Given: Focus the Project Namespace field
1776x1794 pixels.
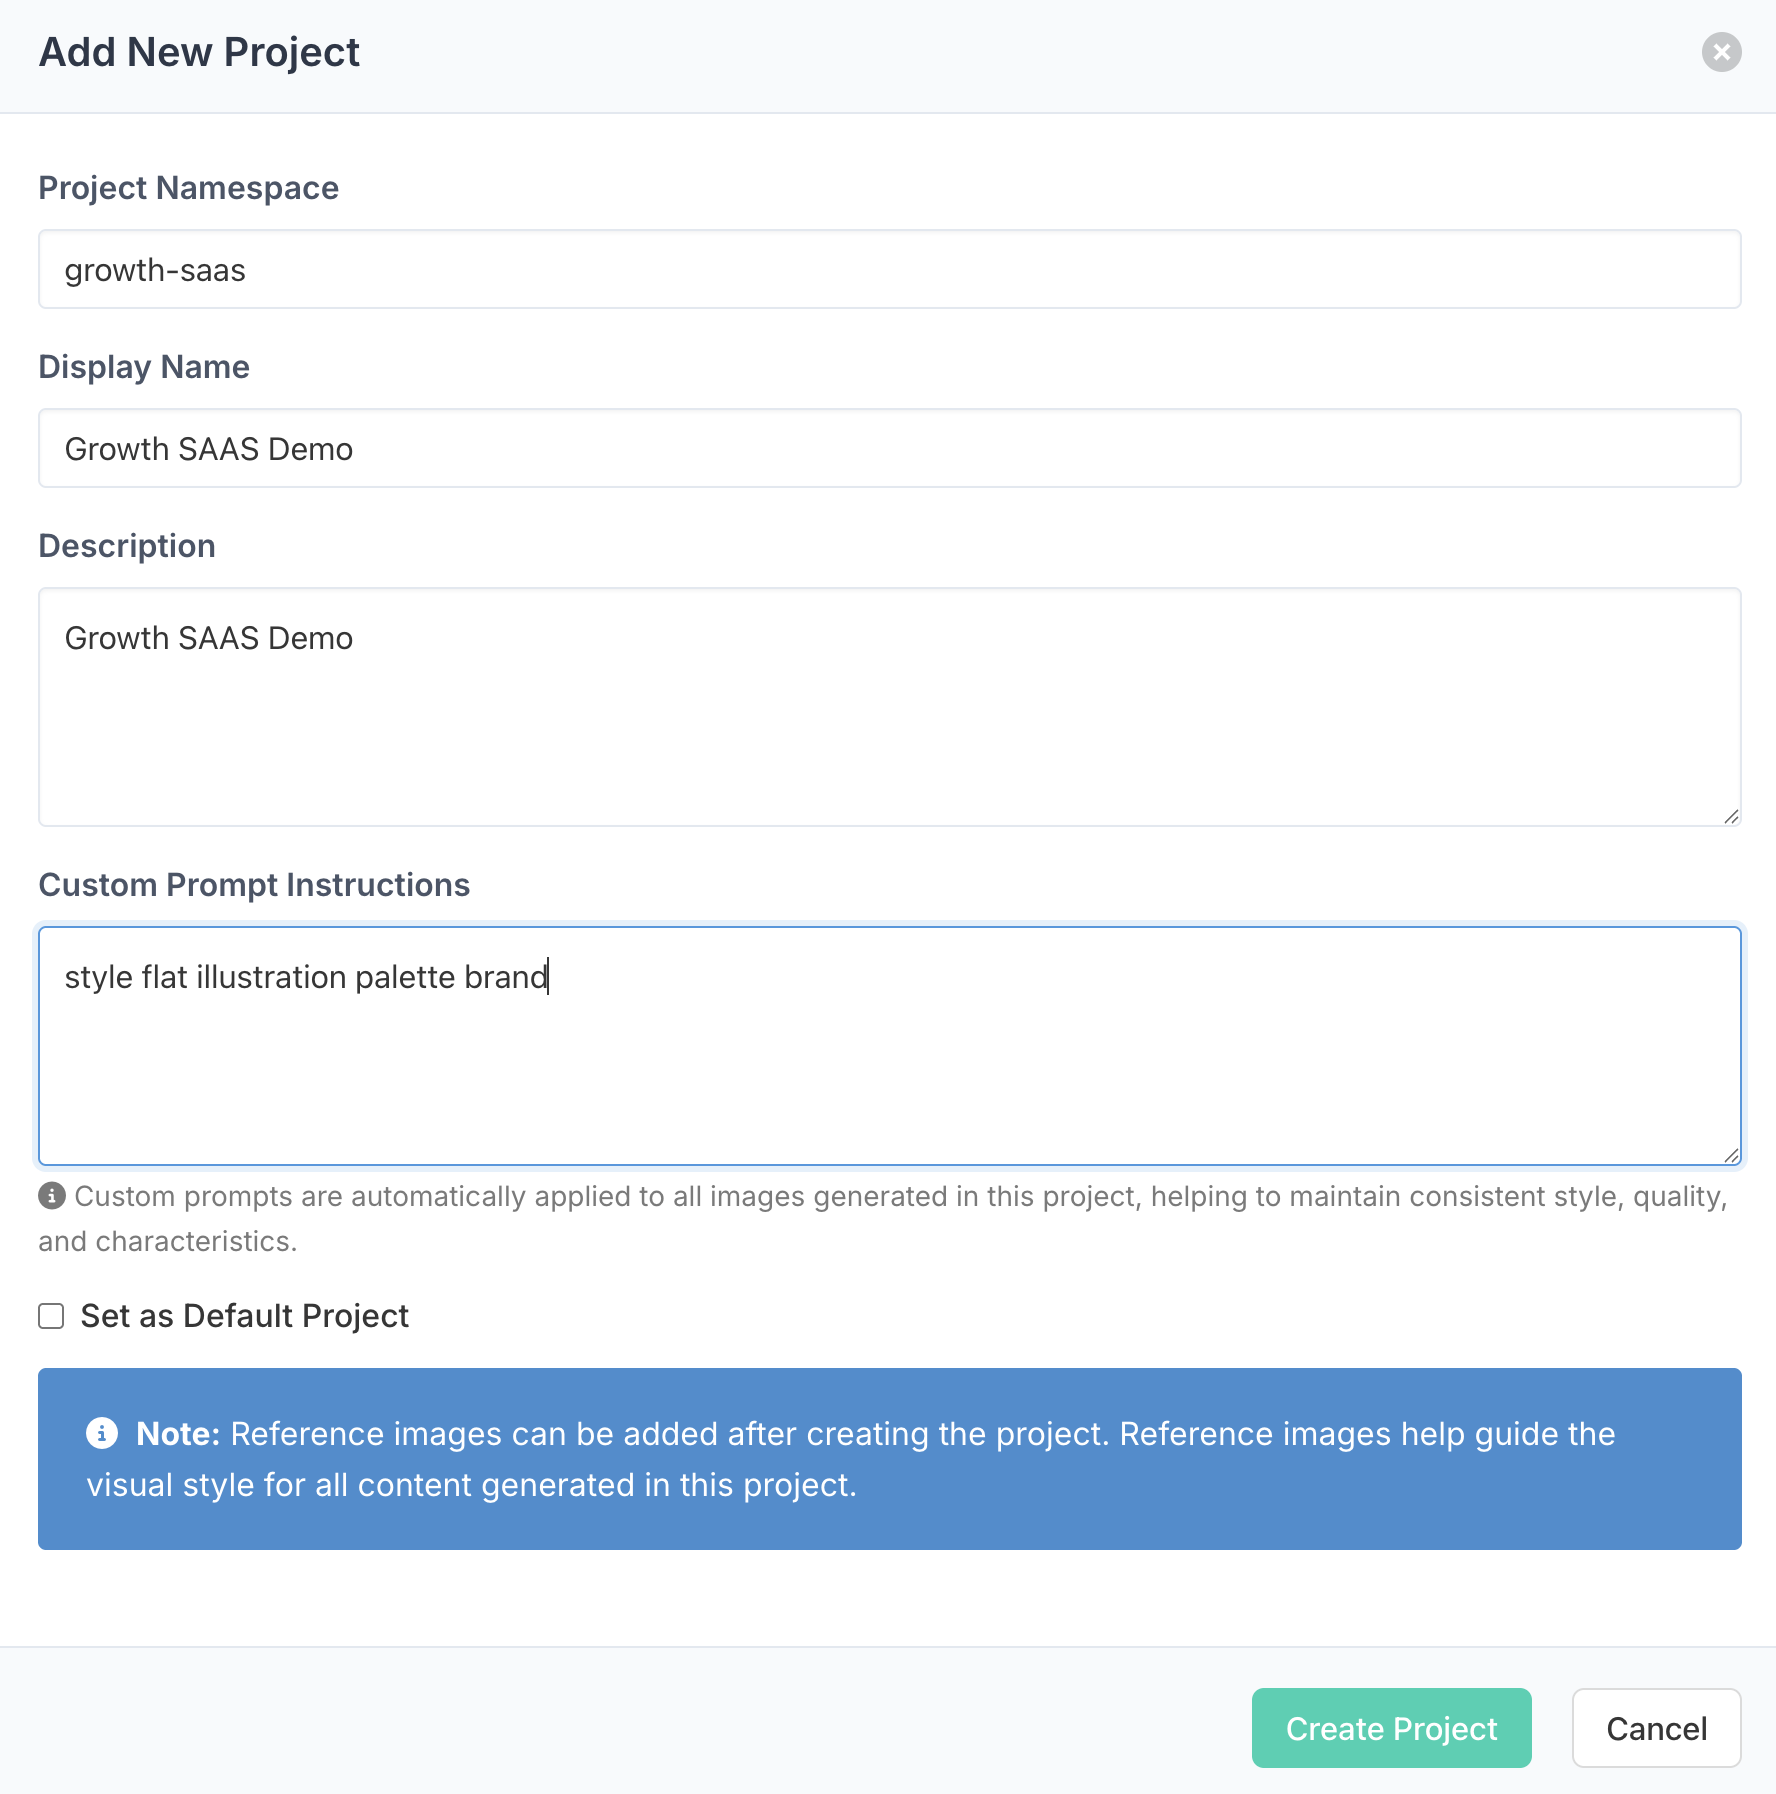Looking at the screenshot, I should pos(889,269).
